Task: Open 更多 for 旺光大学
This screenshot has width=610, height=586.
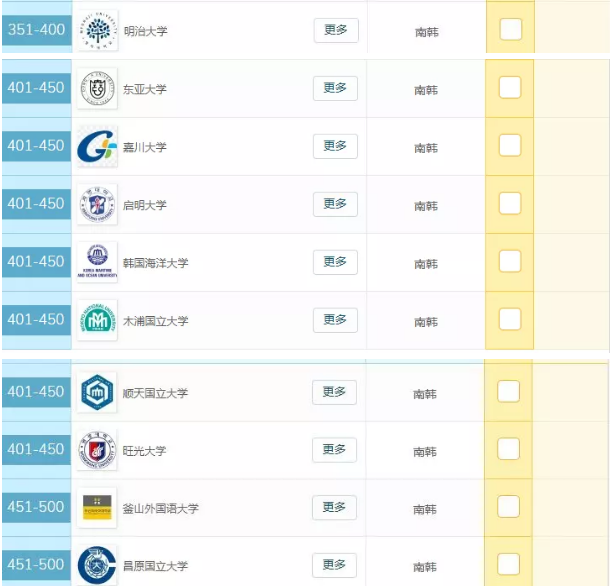Action: [x=334, y=450]
